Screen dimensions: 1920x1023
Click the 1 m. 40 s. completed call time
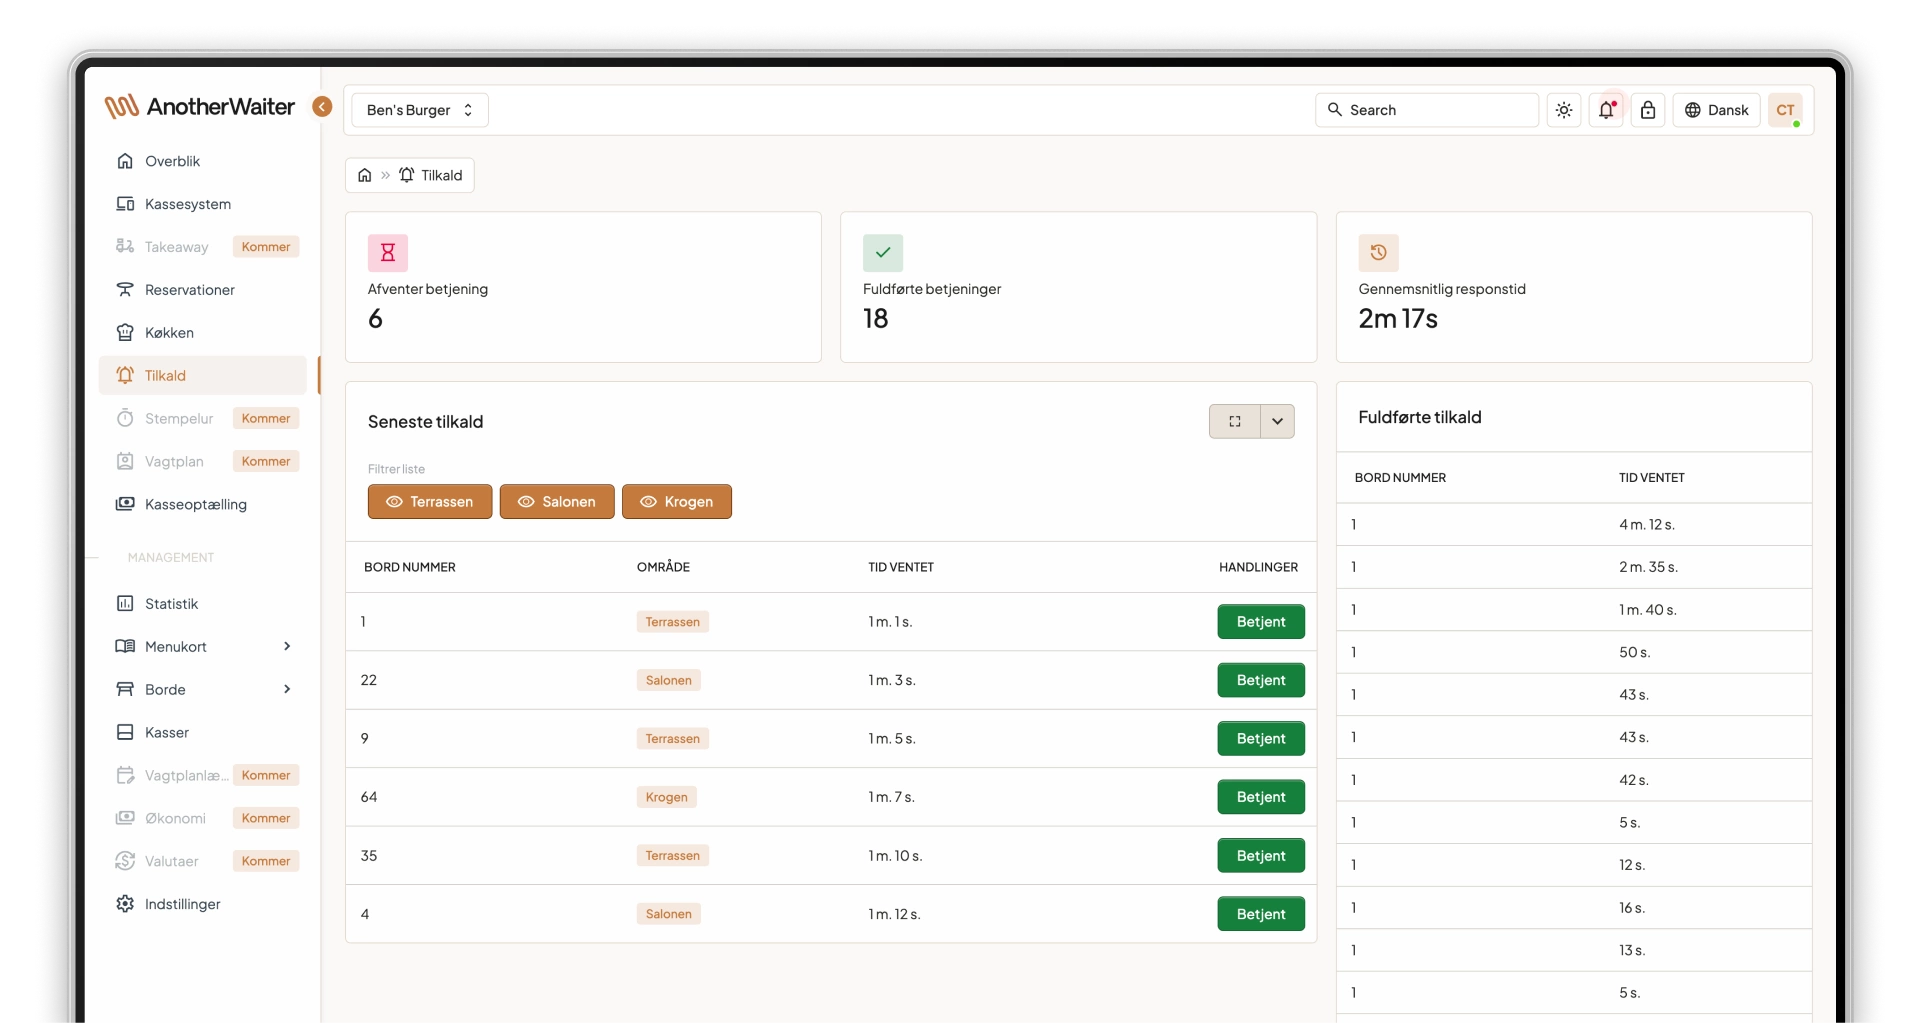(x=1648, y=610)
